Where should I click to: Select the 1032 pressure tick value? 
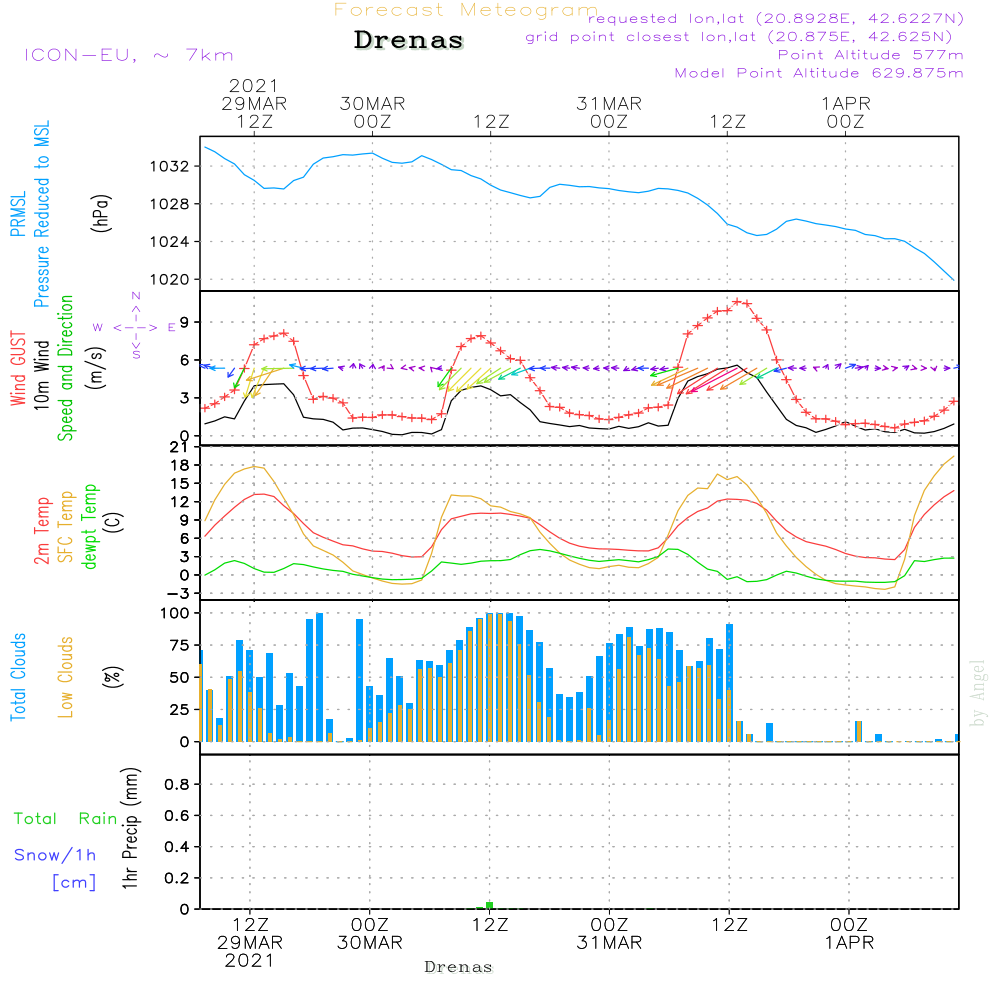point(170,166)
